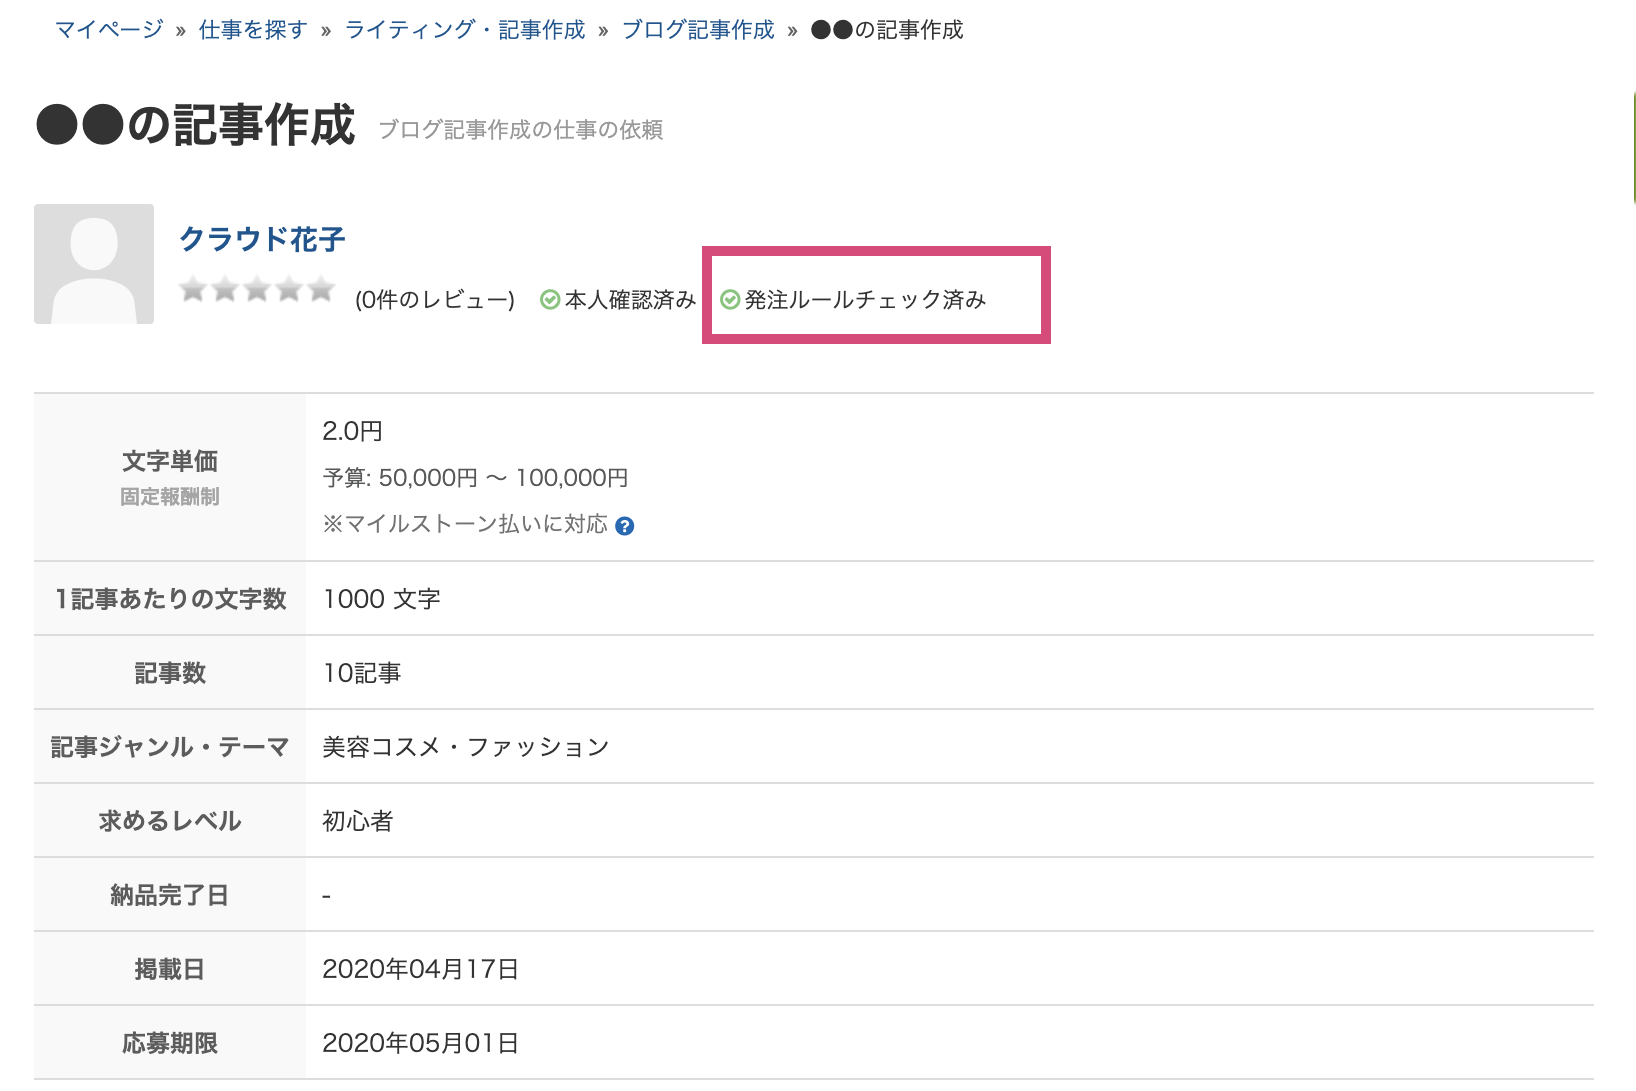Click the posting date 2020年04月17日
1636x1091 pixels.
pos(420,969)
